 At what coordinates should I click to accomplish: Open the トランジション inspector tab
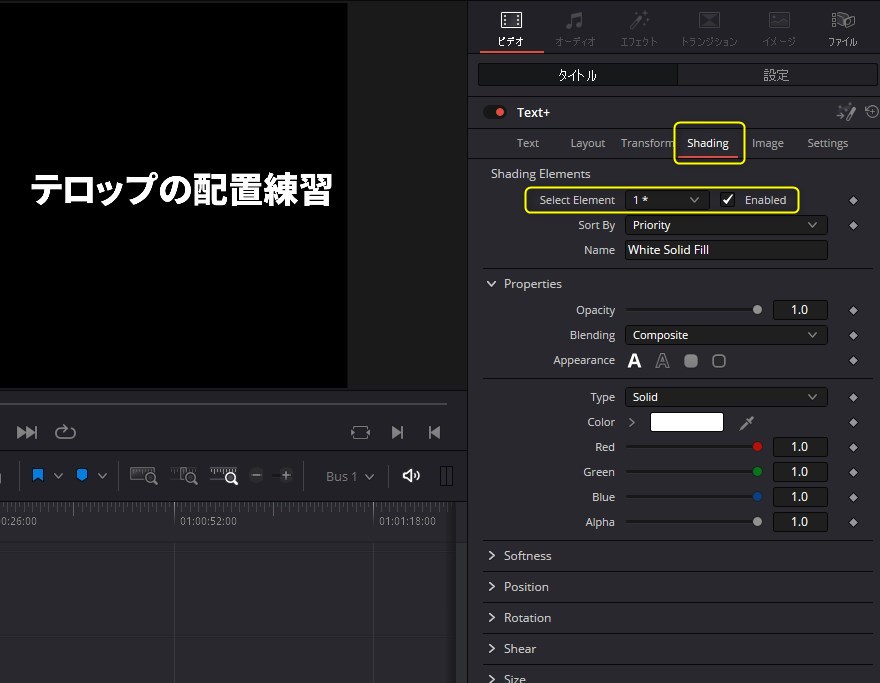tap(709, 29)
